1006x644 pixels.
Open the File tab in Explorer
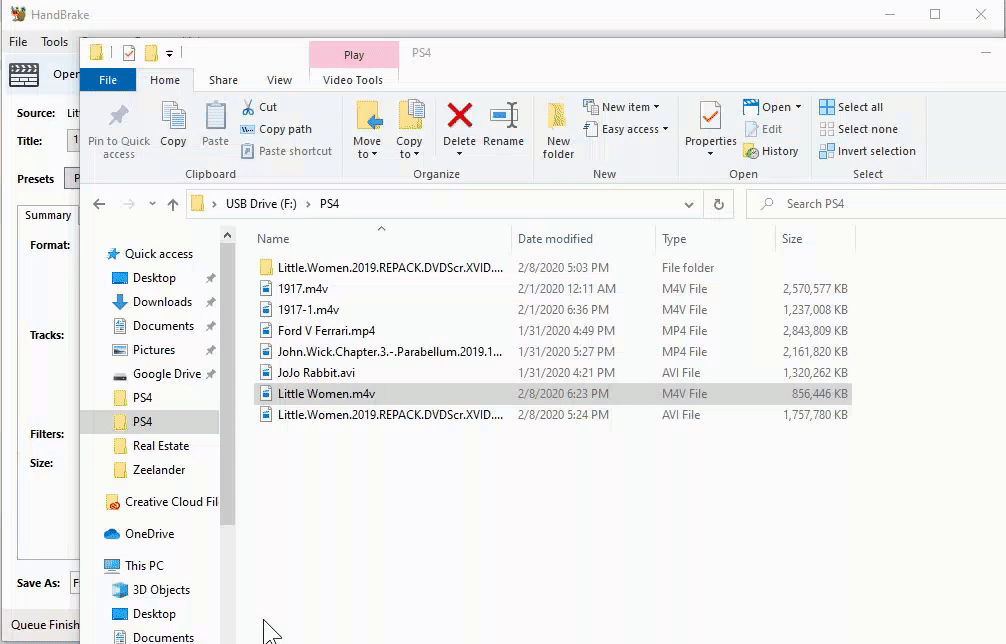108,80
